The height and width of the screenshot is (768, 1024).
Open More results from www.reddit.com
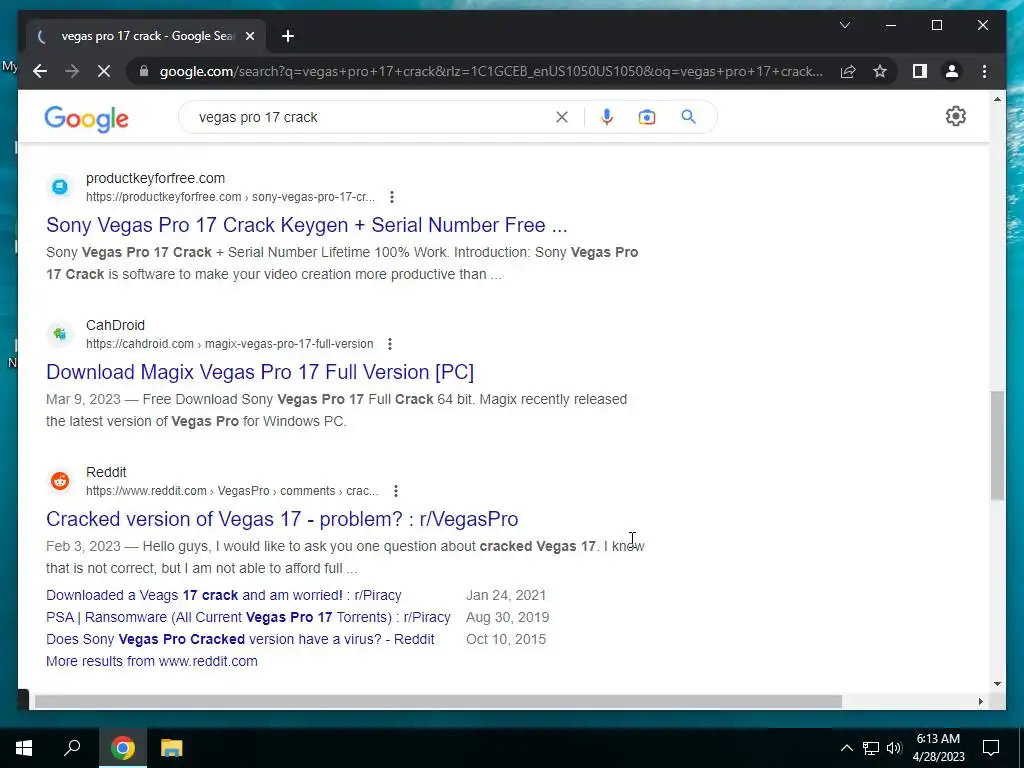coord(152,661)
